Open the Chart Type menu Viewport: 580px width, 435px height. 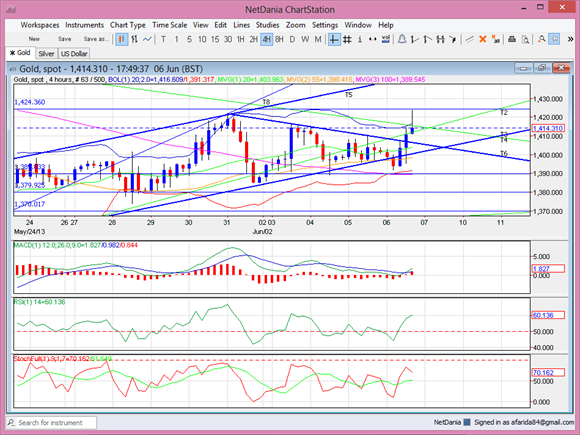(x=128, y=25)
